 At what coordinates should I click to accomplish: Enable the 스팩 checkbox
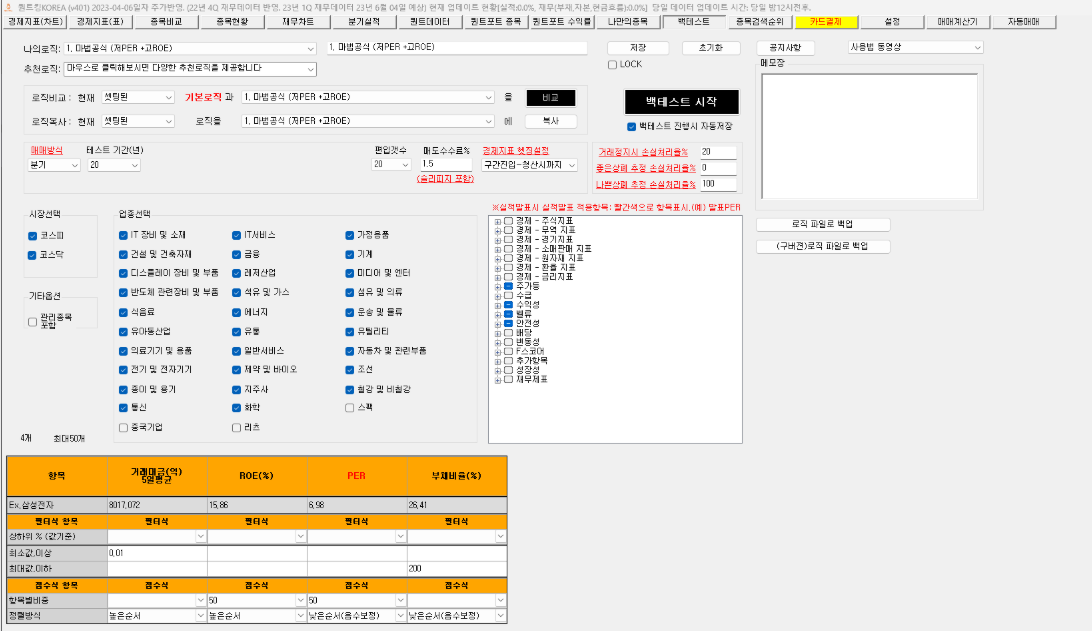pos(350,408)
